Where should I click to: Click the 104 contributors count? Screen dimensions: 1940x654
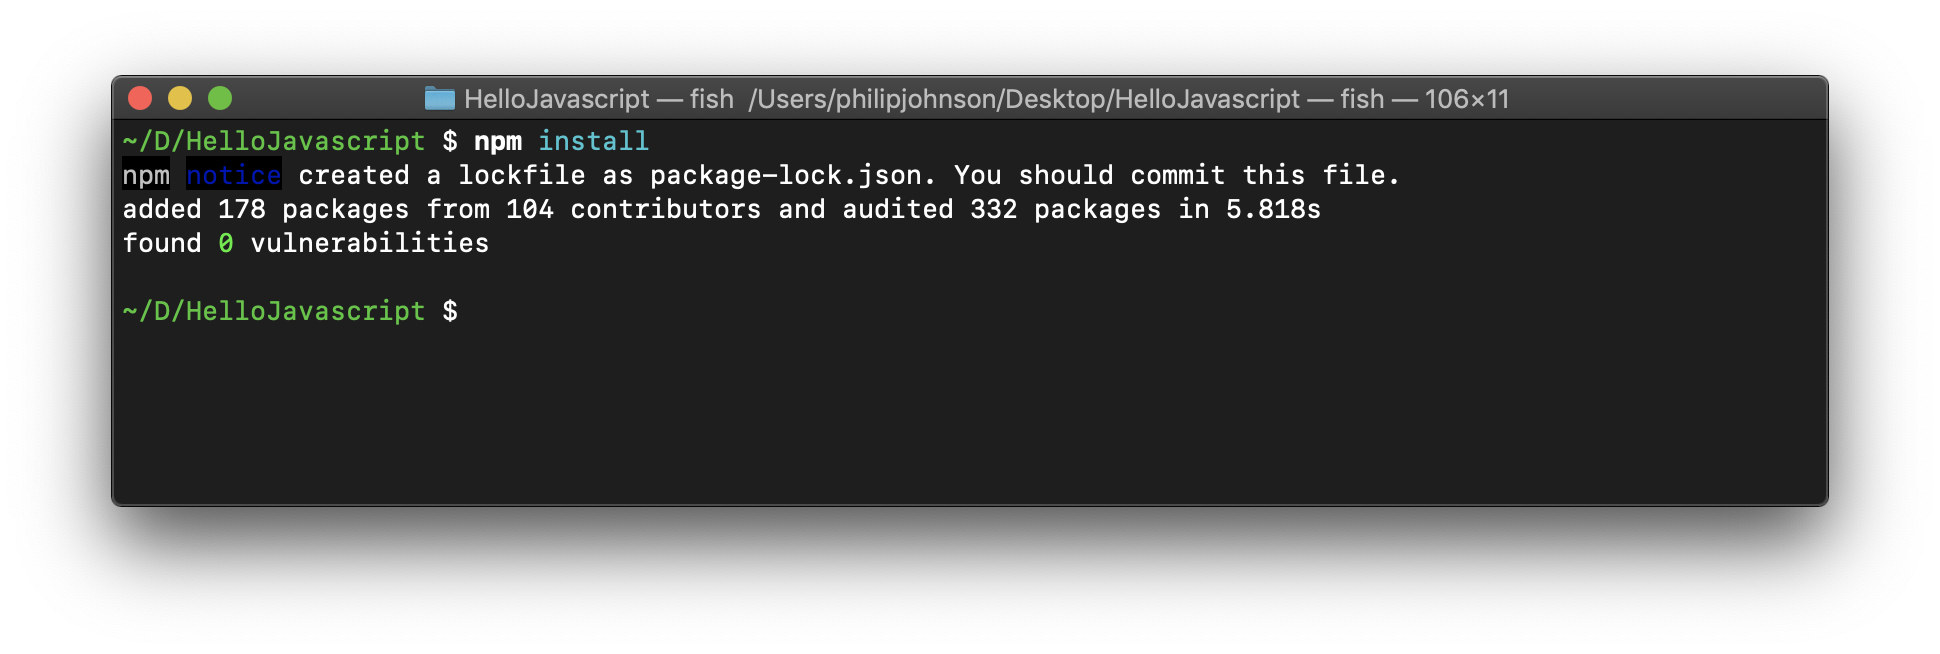[530, 209]
